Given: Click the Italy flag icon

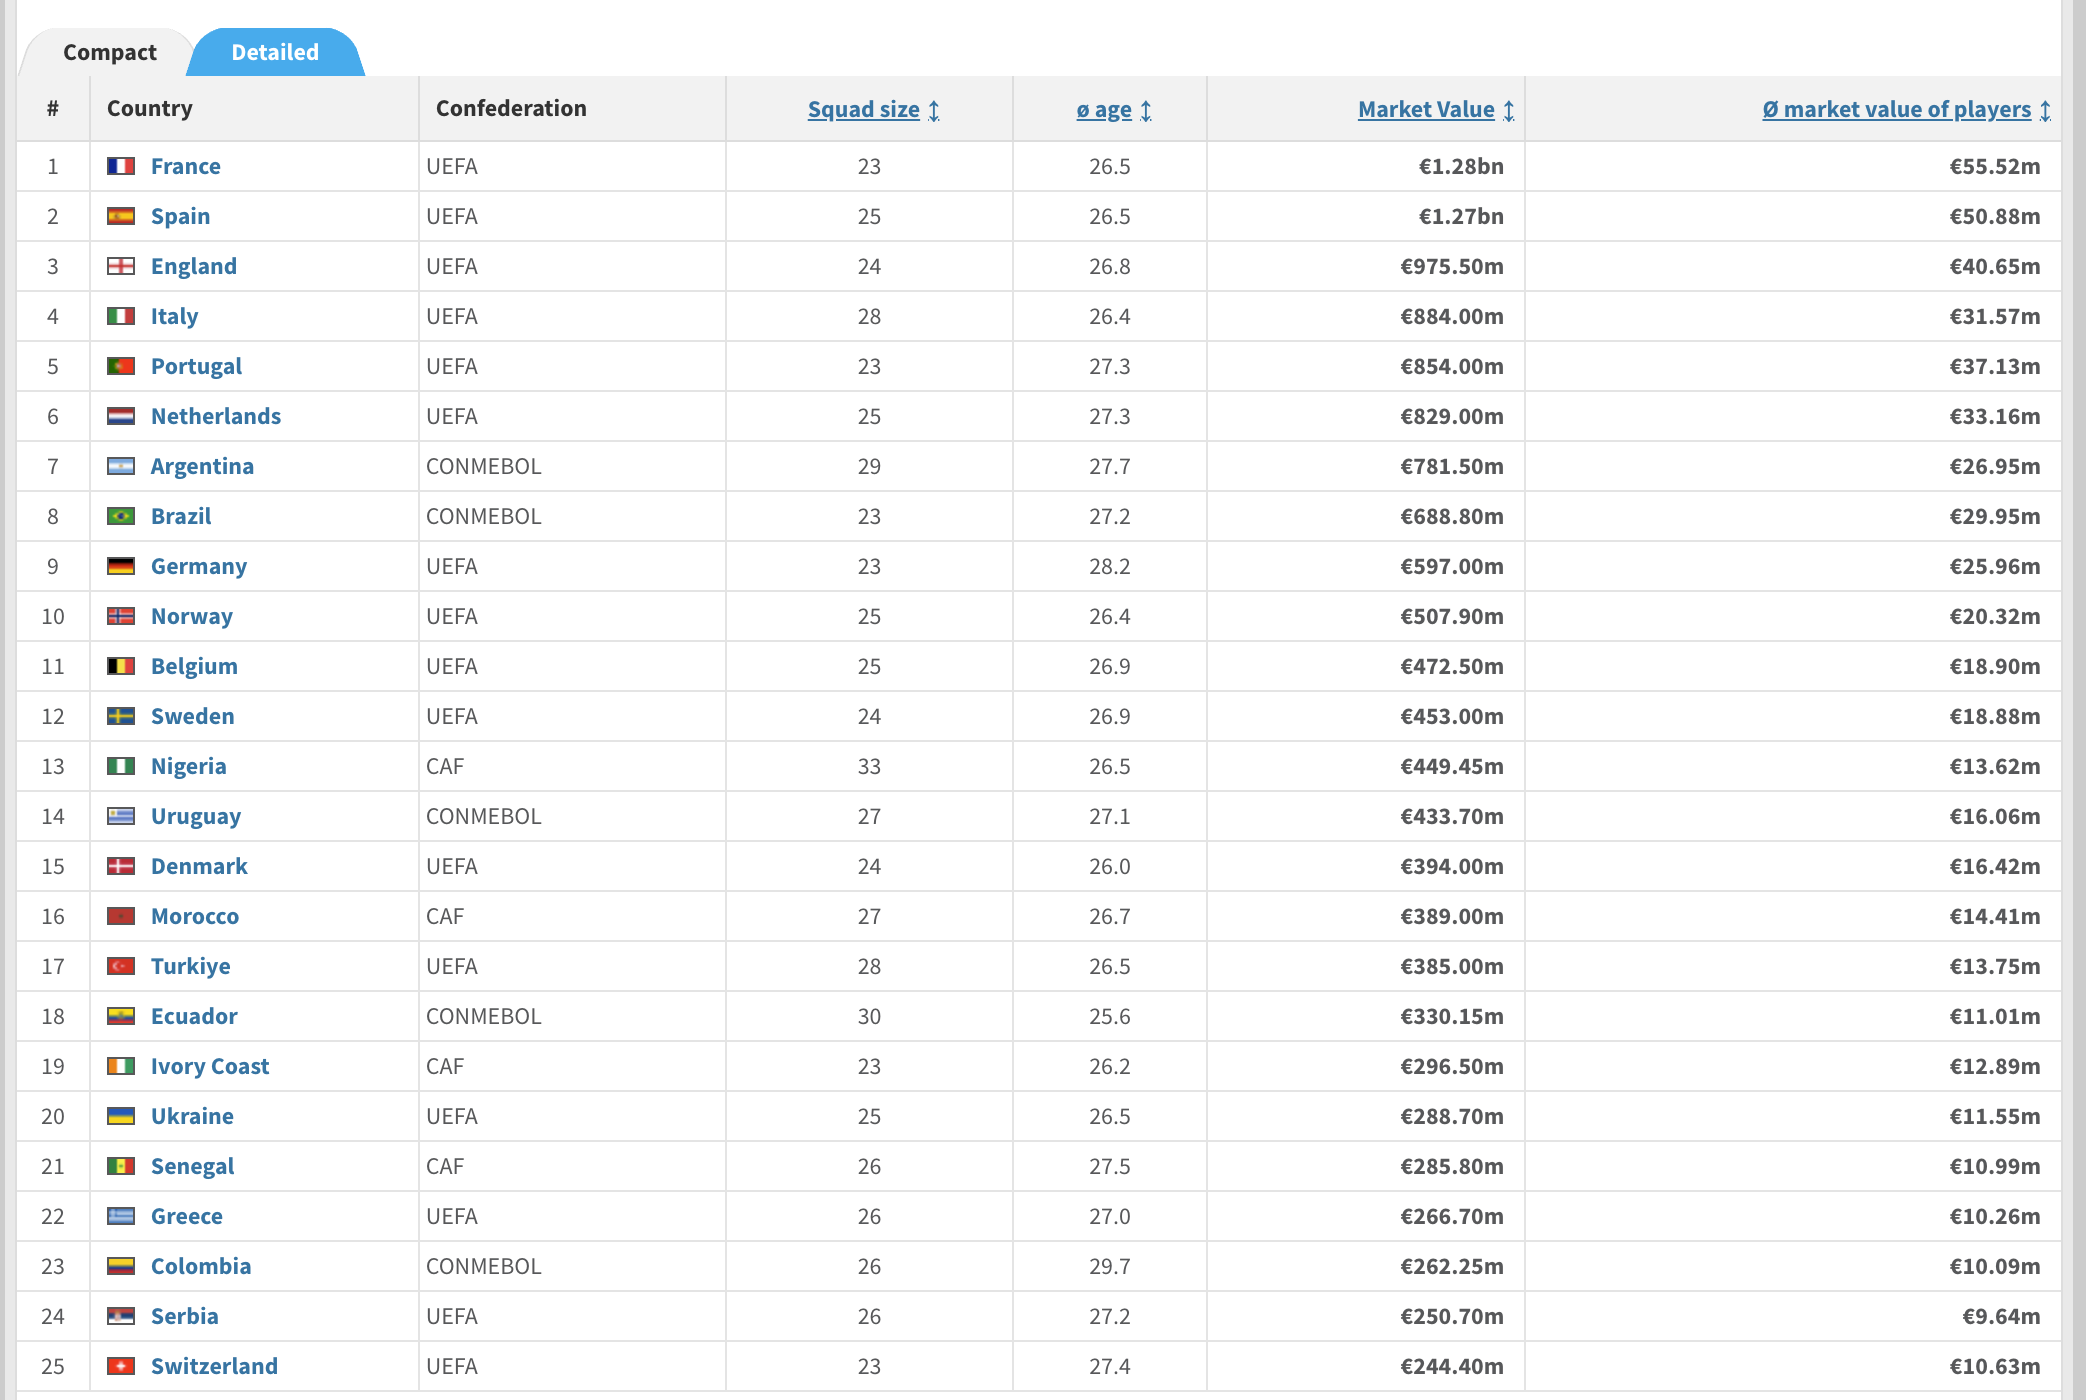Looking at the screenshot, I should (121, 316).
